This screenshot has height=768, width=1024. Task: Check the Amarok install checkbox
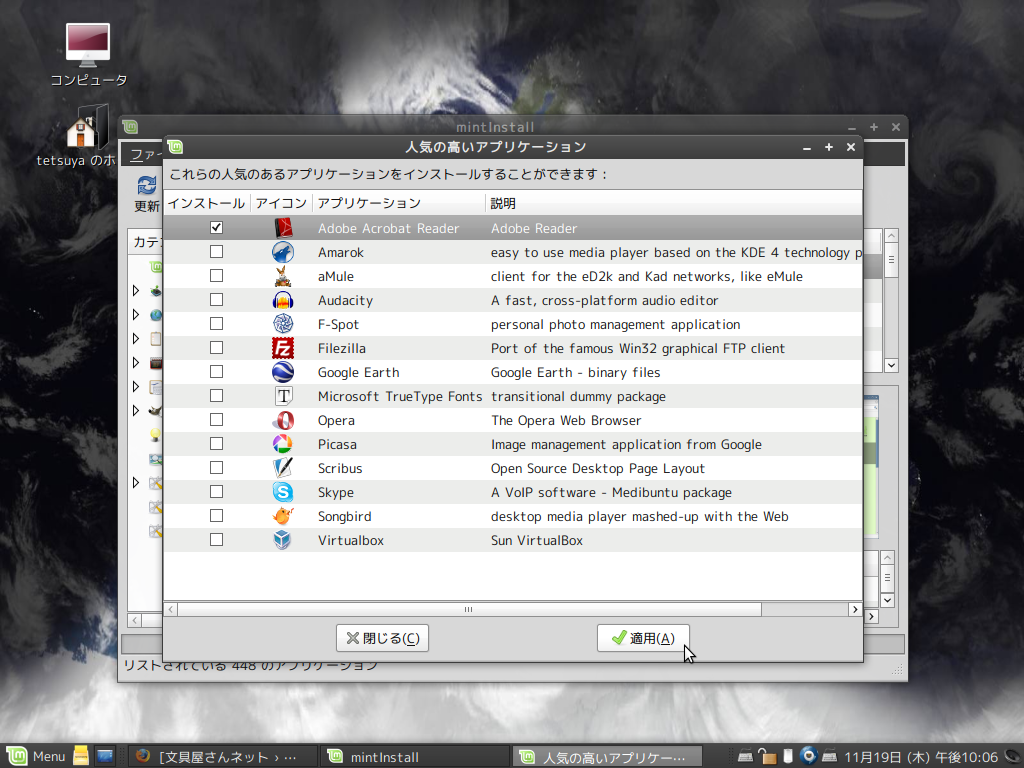tap(216, 251)
